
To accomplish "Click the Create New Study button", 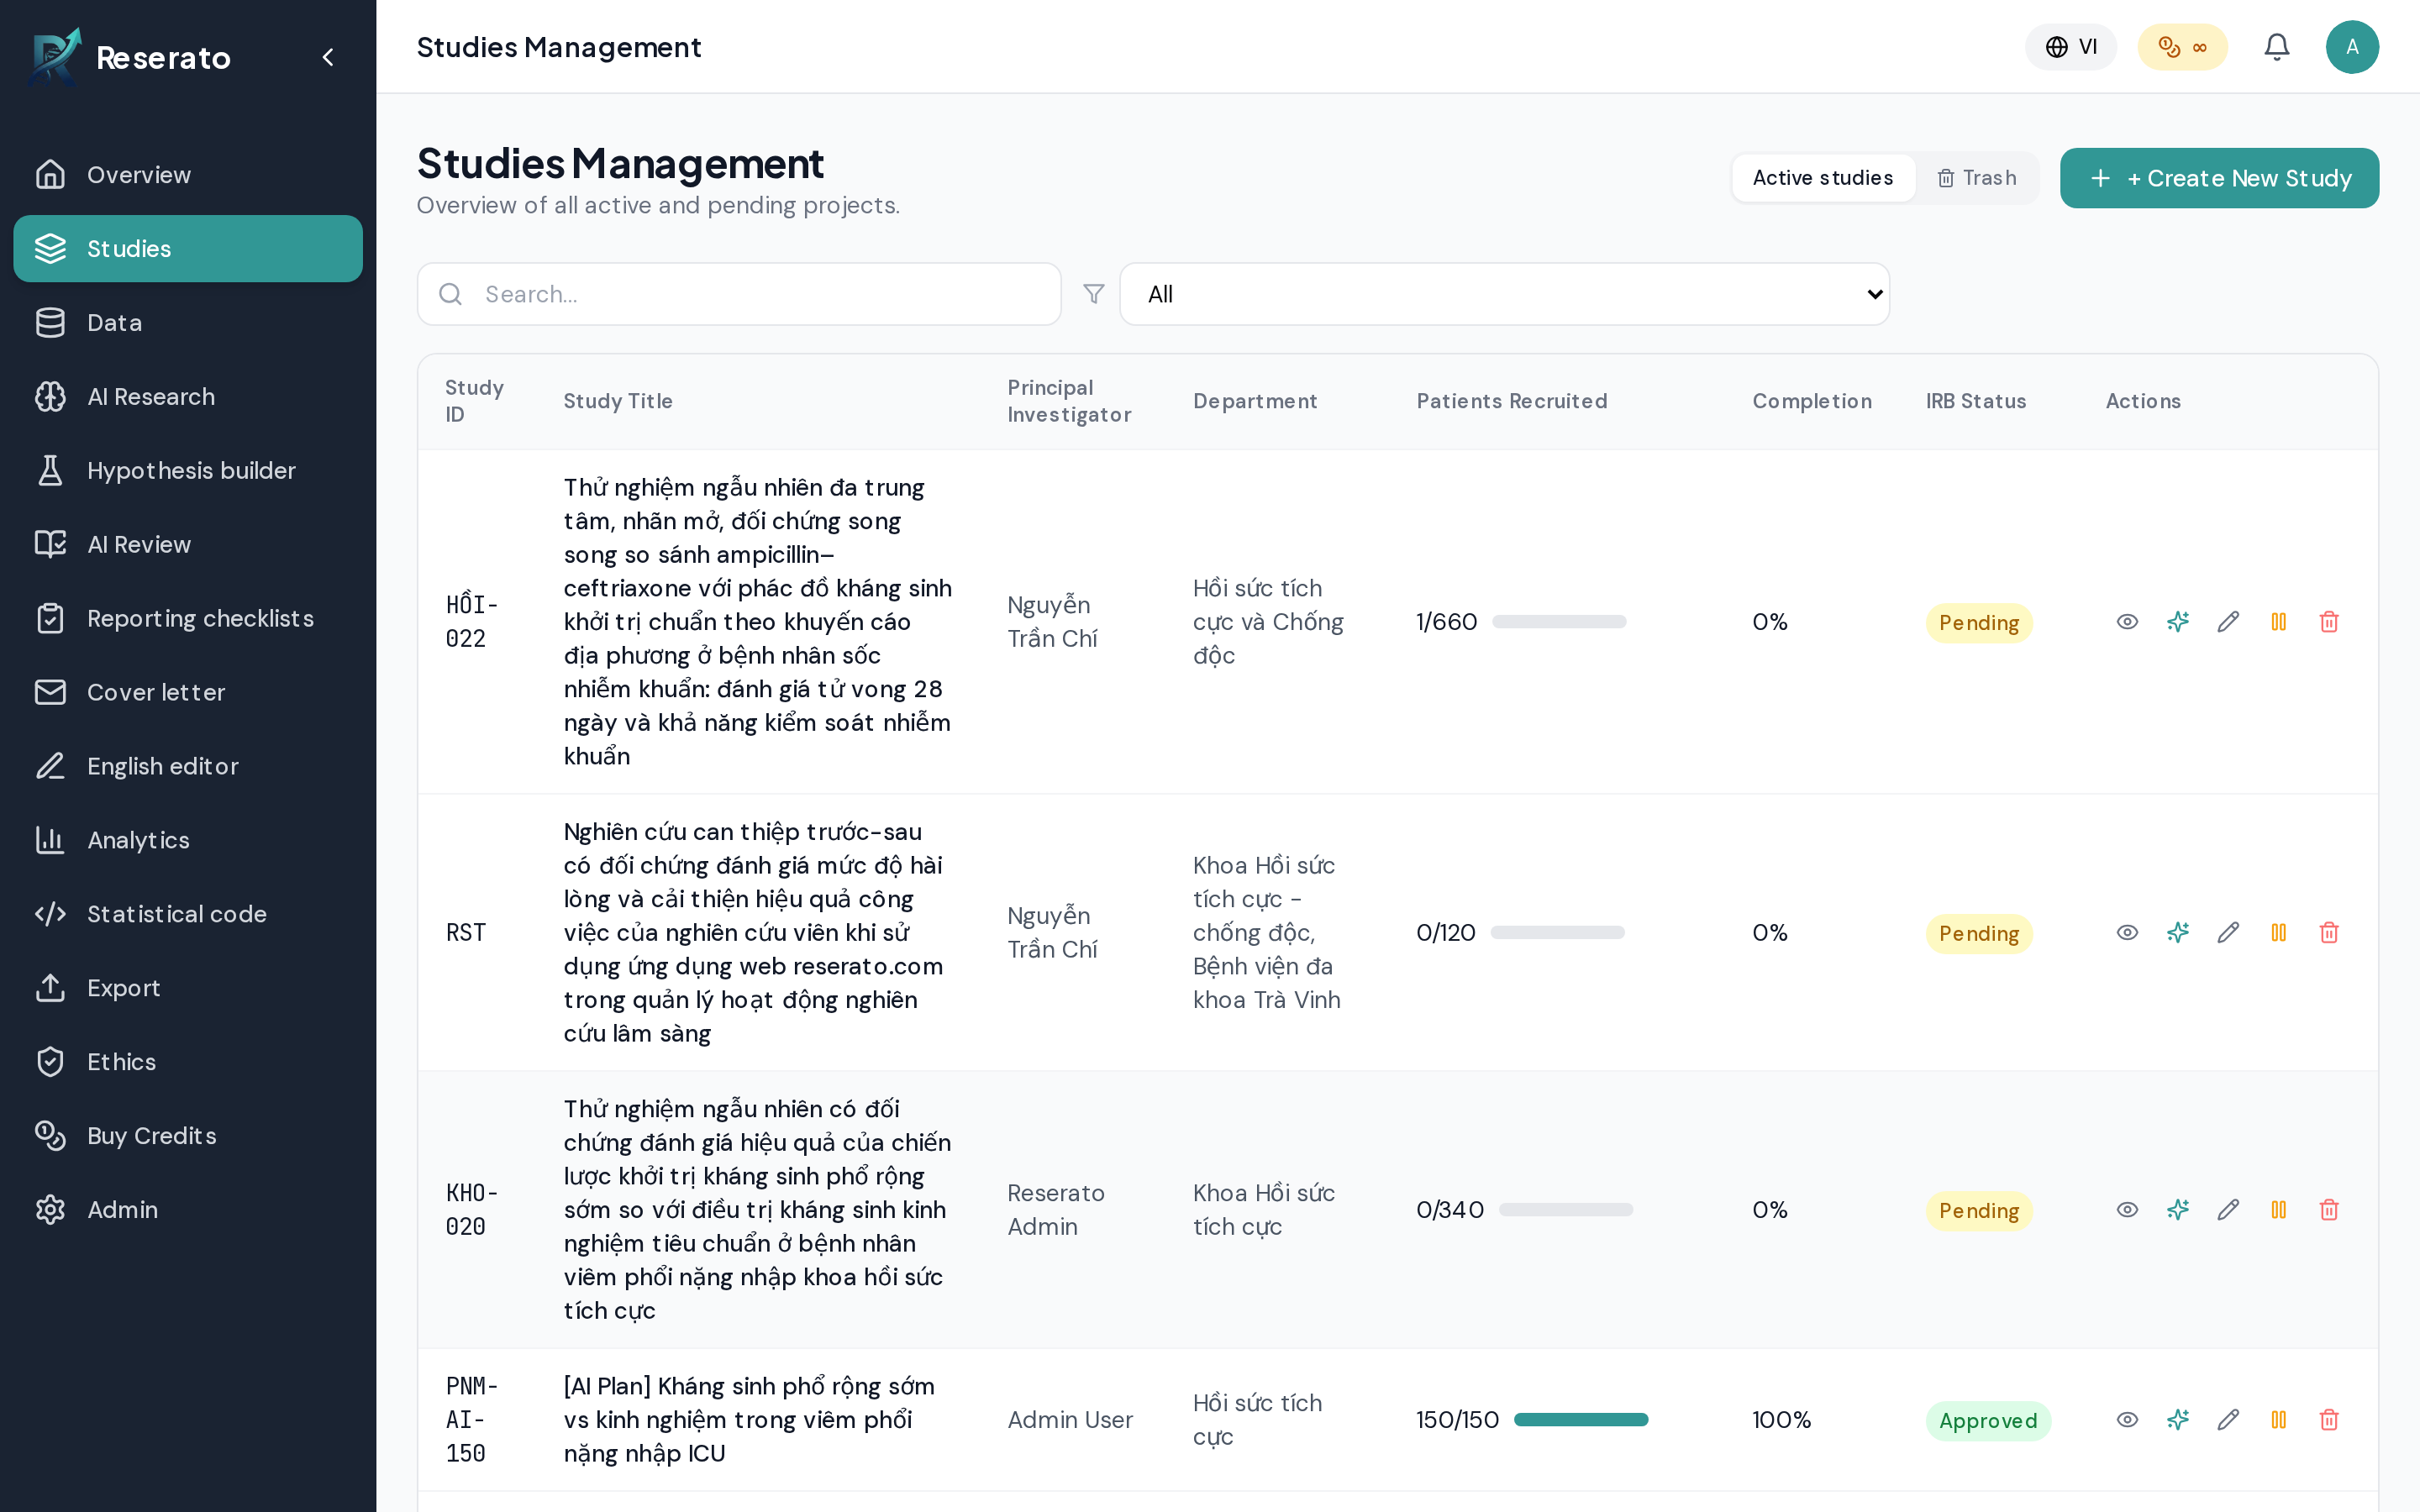I will click(x=2219, y=178).
